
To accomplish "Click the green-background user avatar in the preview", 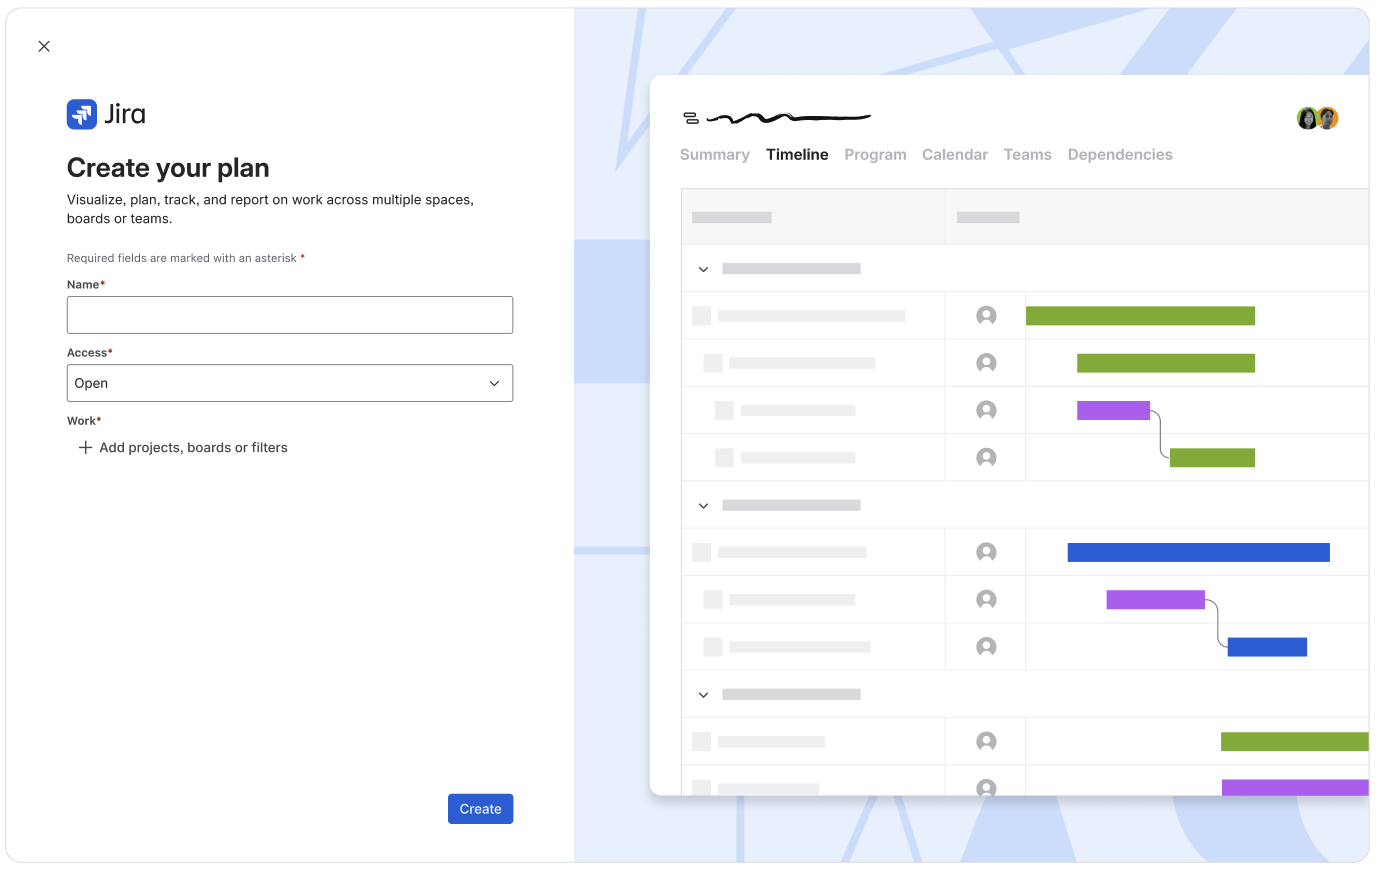I will [x=1307, y=119].
